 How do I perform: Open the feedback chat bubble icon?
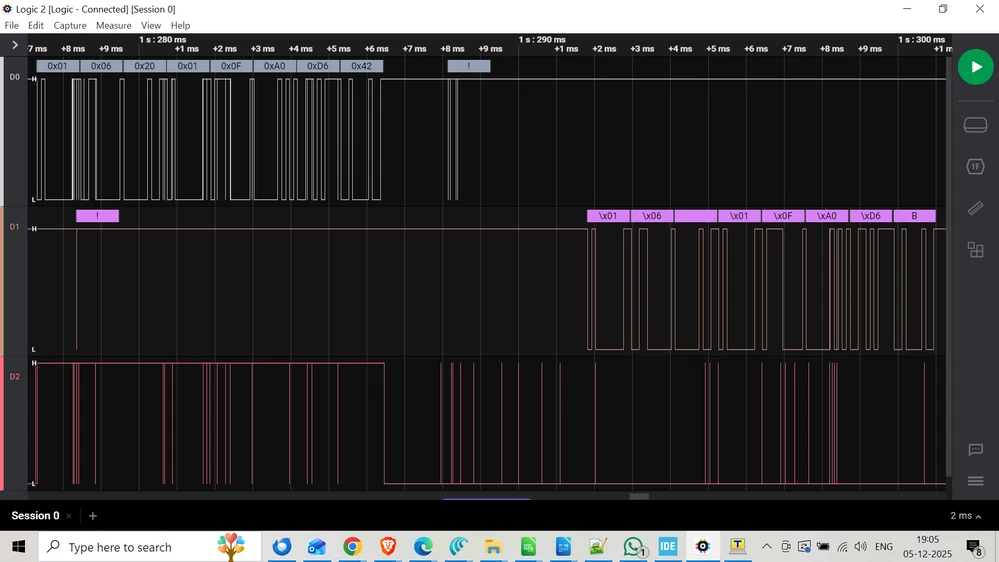[x=975, y=450]
